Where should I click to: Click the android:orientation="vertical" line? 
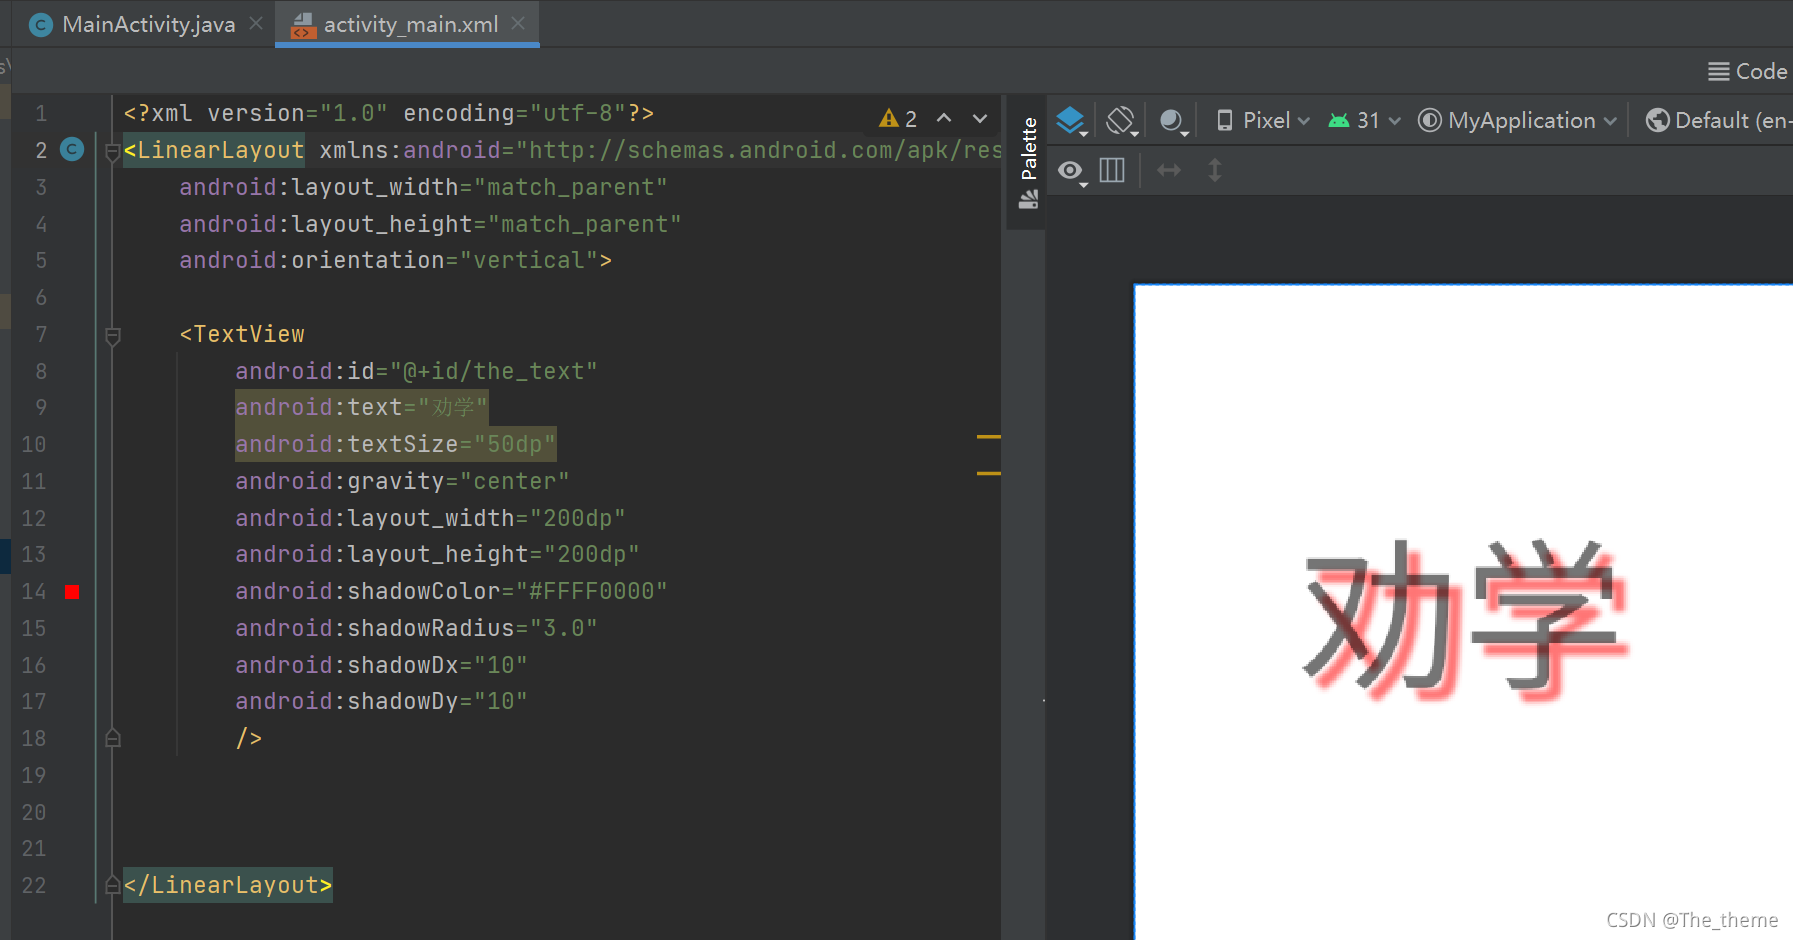point(395,260)
